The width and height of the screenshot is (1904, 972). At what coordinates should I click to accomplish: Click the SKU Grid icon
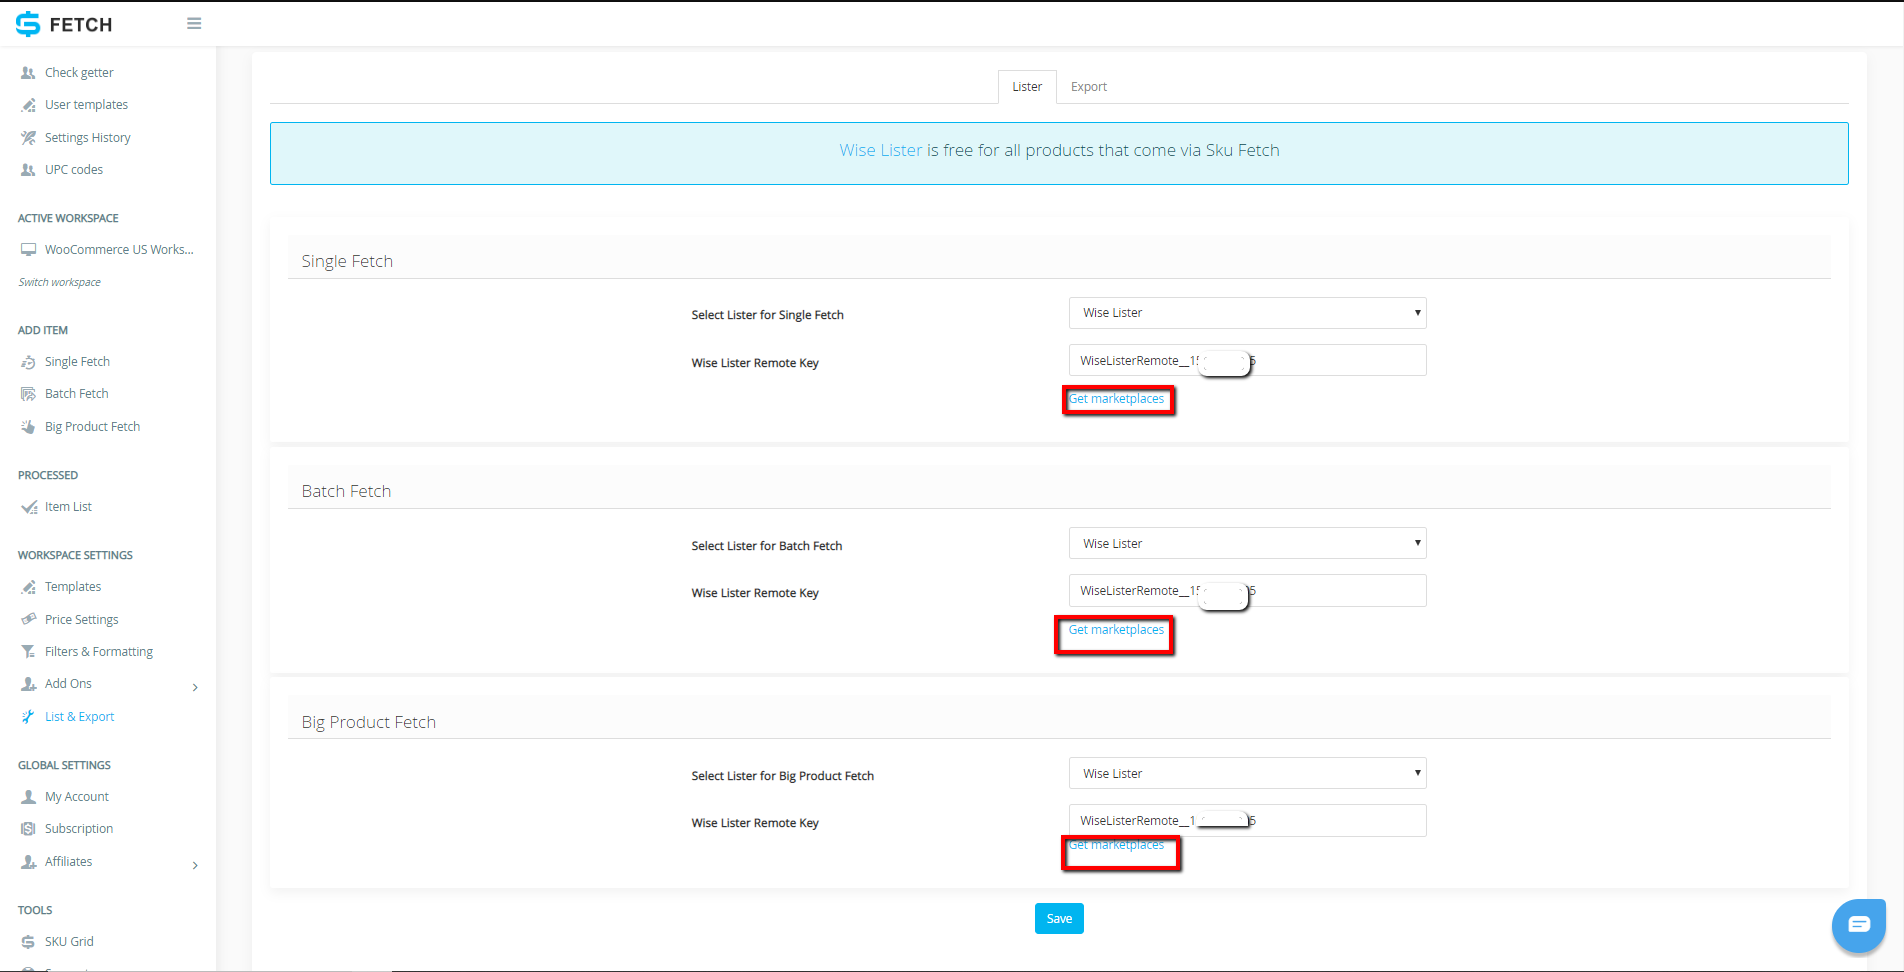(x=28, y=942)
